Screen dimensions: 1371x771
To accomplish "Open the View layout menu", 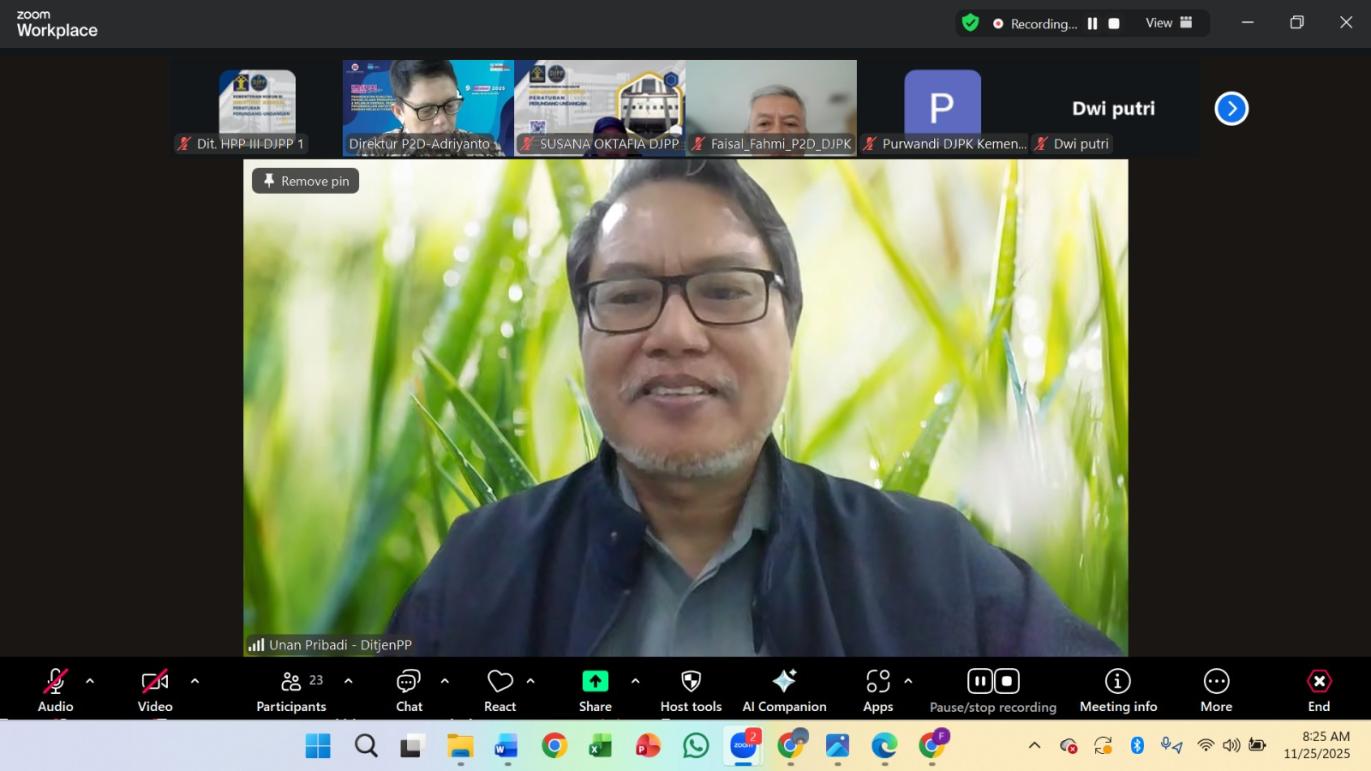I will tap(1168, 23).
